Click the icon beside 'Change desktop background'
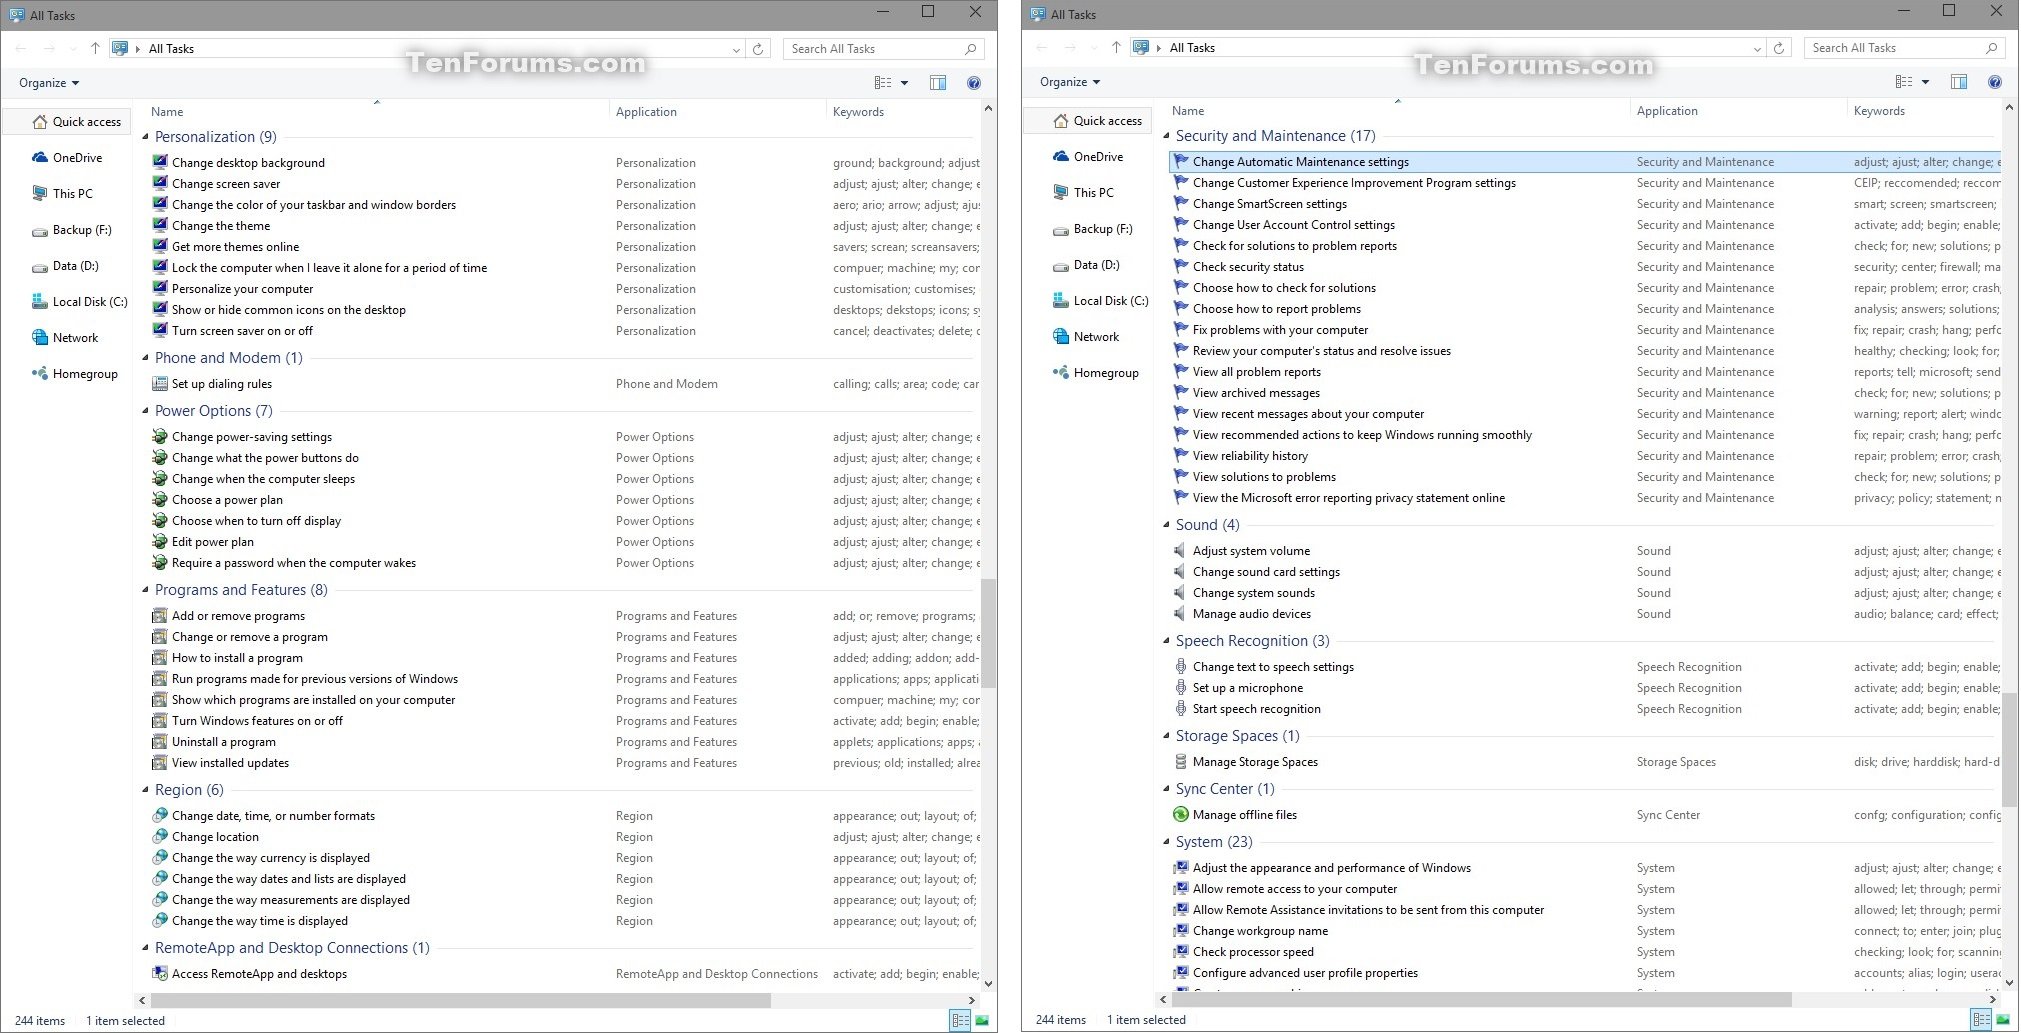This screenshot has height=1033, width=2021. pos(160,162)
